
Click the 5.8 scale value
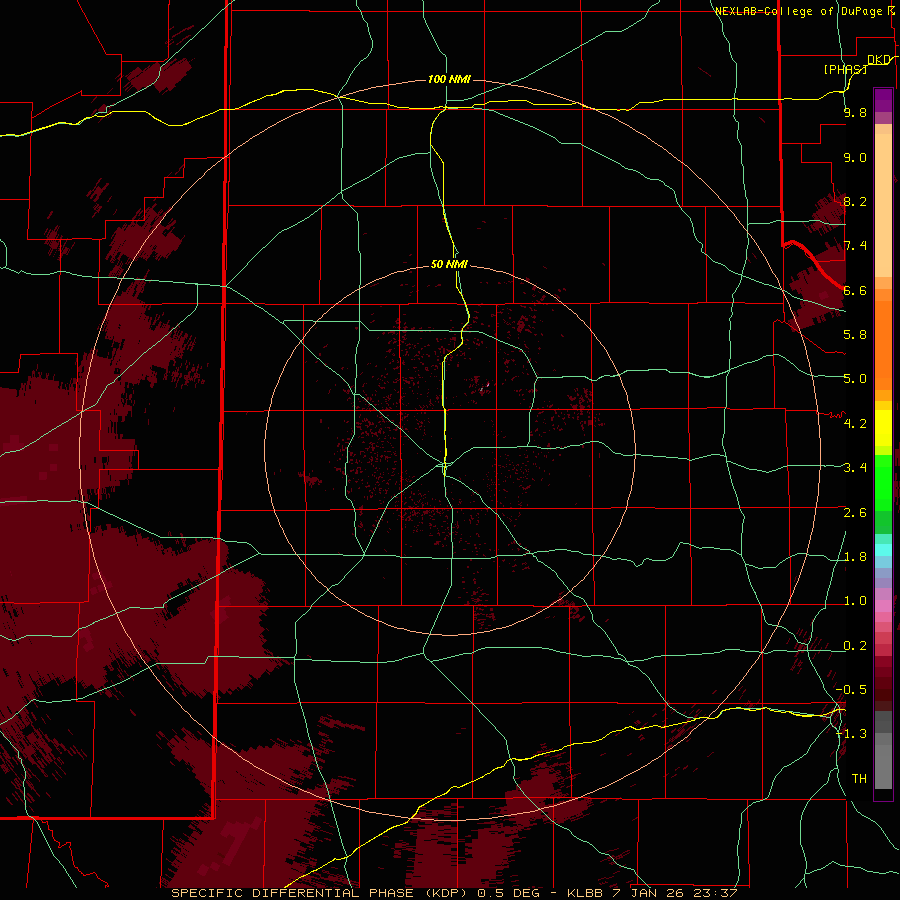click(855, 334)
